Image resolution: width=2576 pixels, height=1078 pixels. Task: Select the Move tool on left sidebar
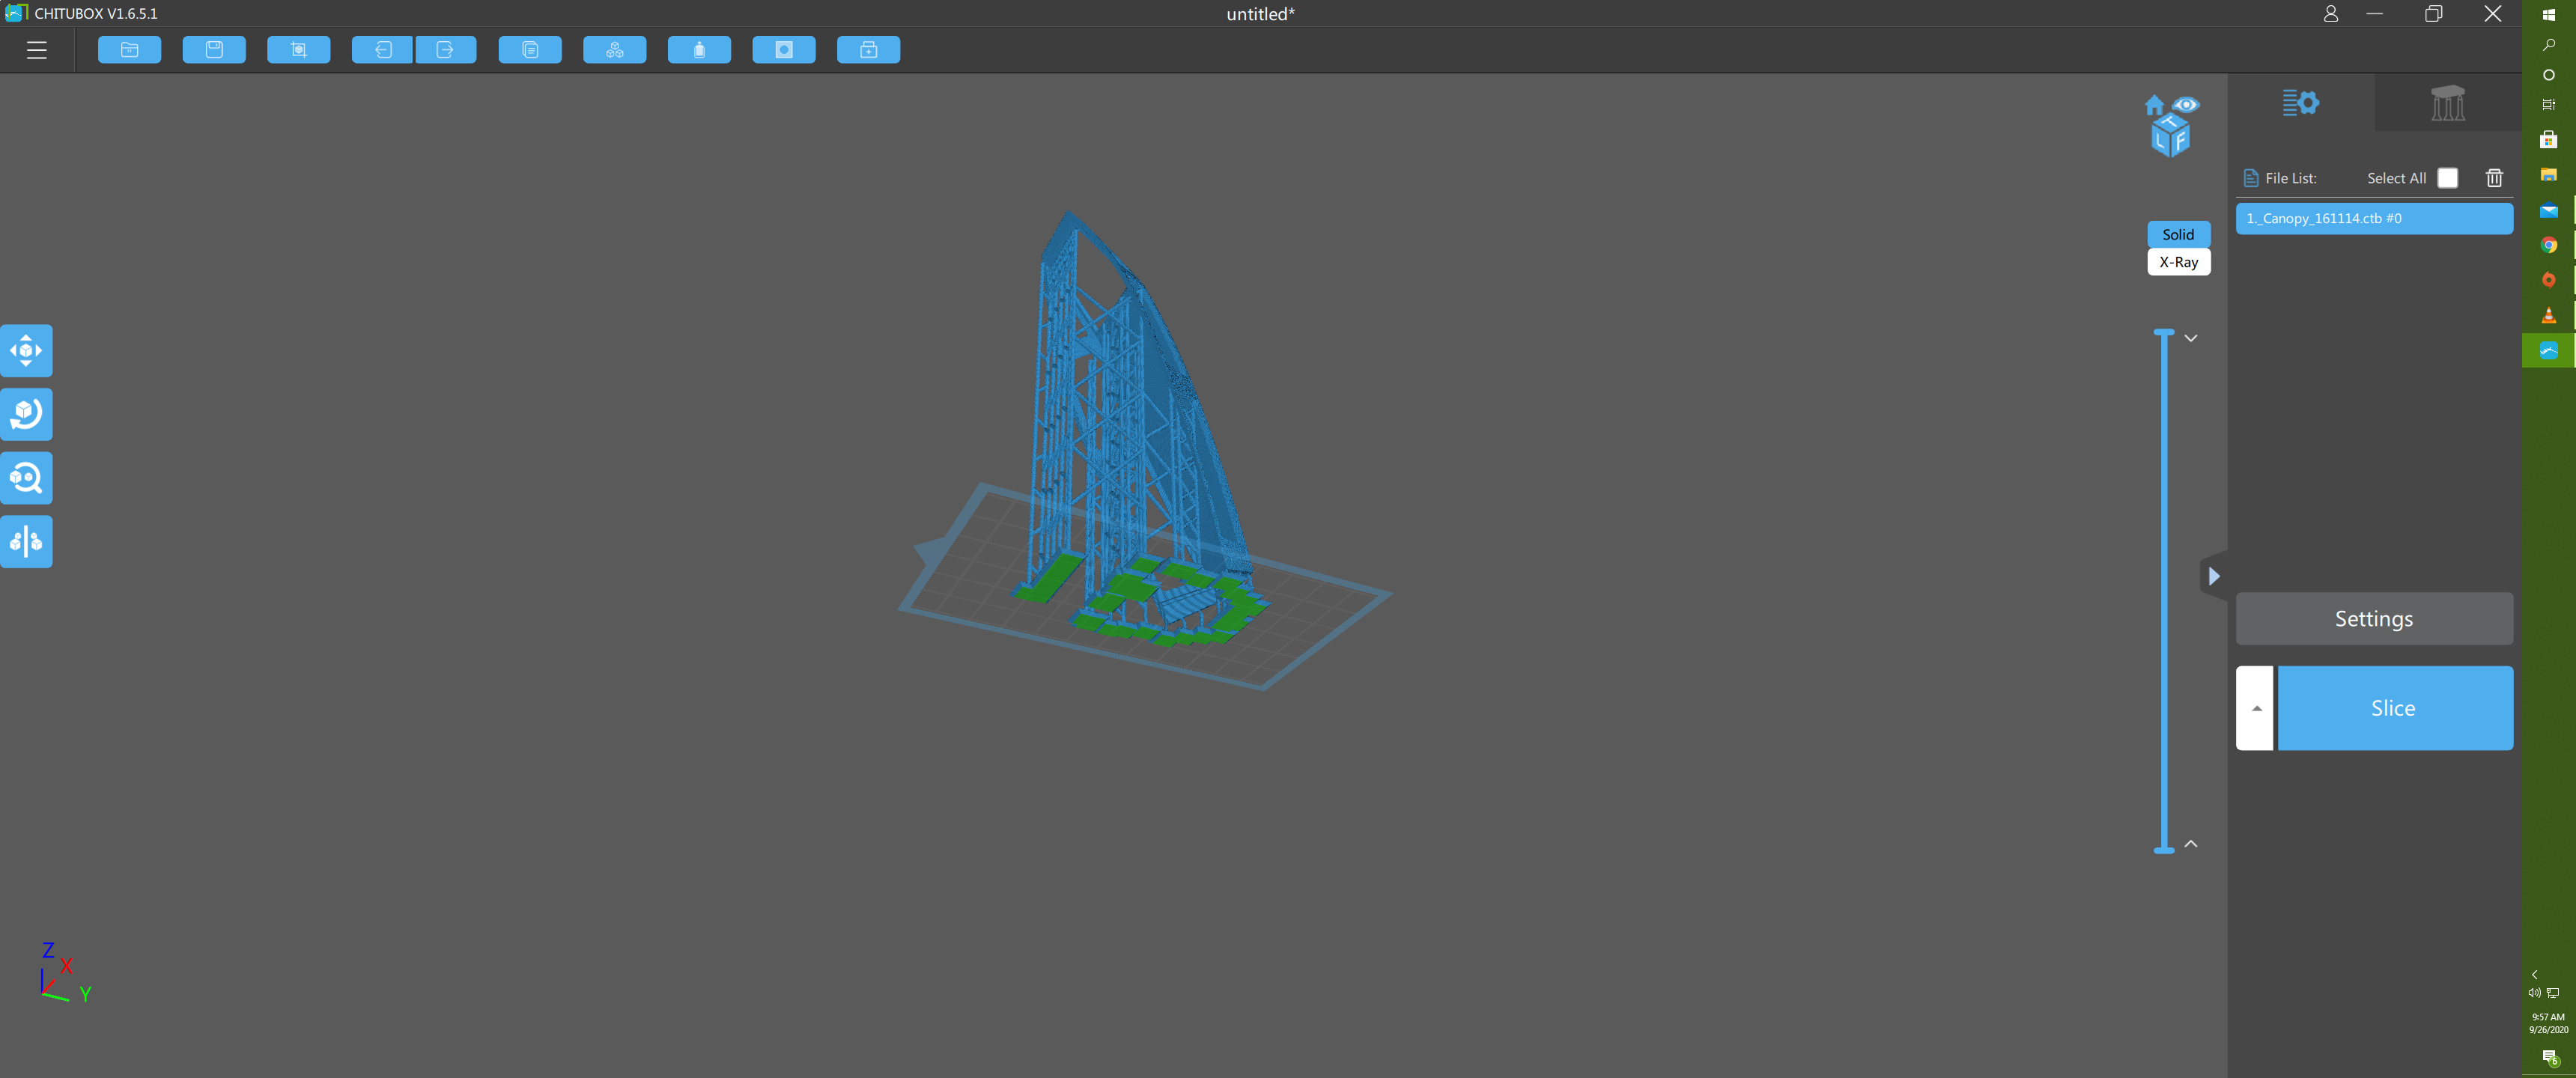point(26,351)
